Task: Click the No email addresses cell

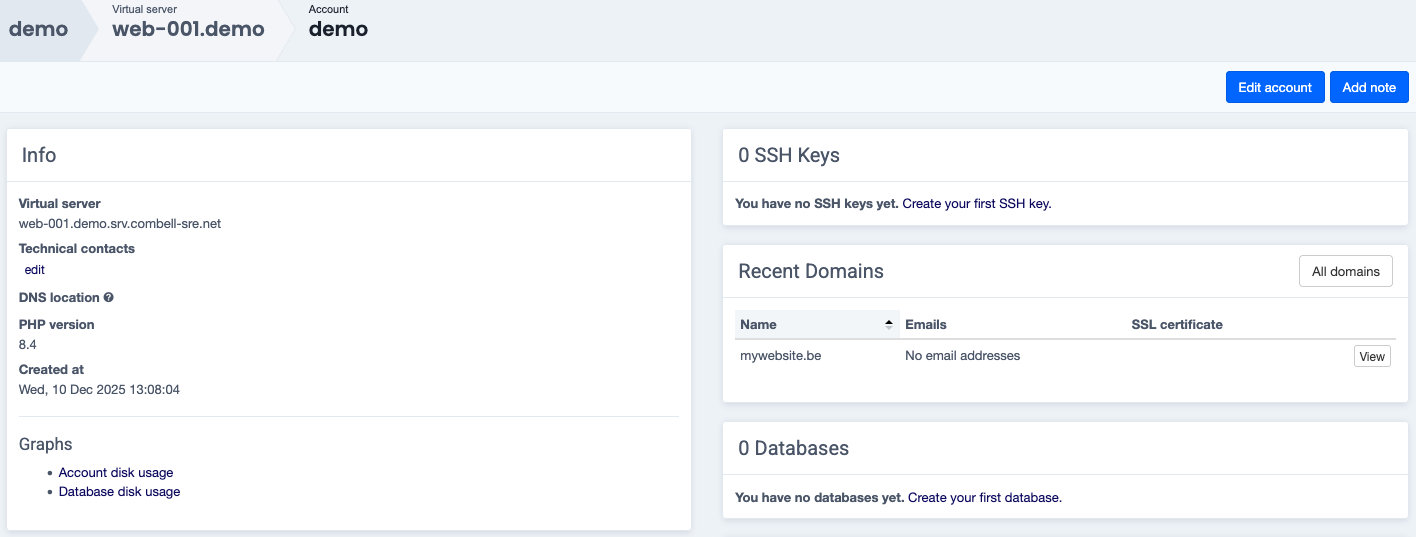Action: point(962,356)
